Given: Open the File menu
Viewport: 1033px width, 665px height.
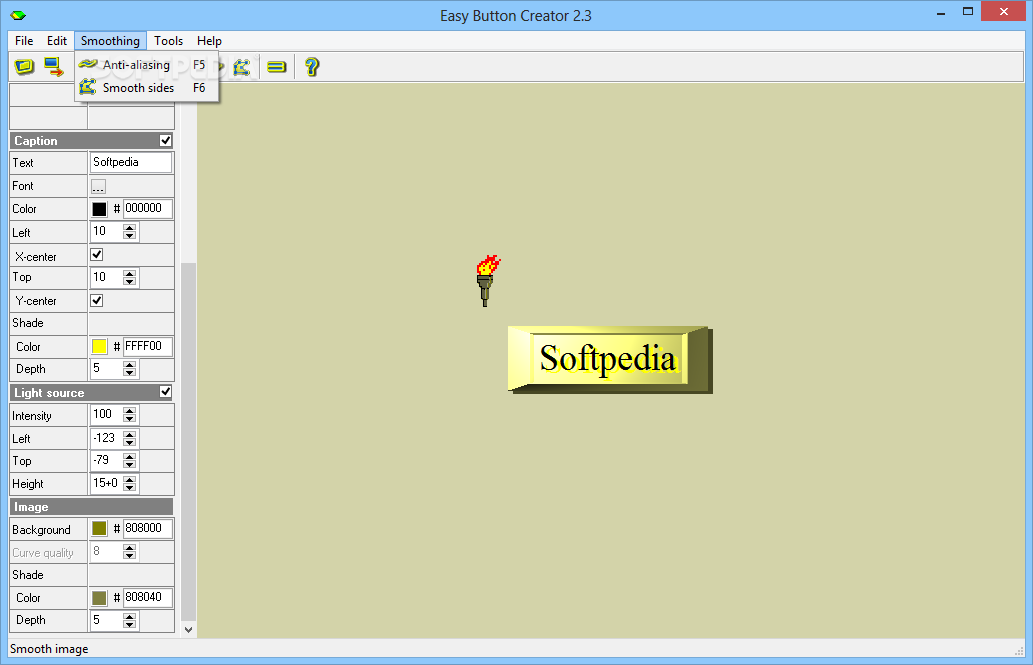Looking at the screenshot, I should coord(24,41).
